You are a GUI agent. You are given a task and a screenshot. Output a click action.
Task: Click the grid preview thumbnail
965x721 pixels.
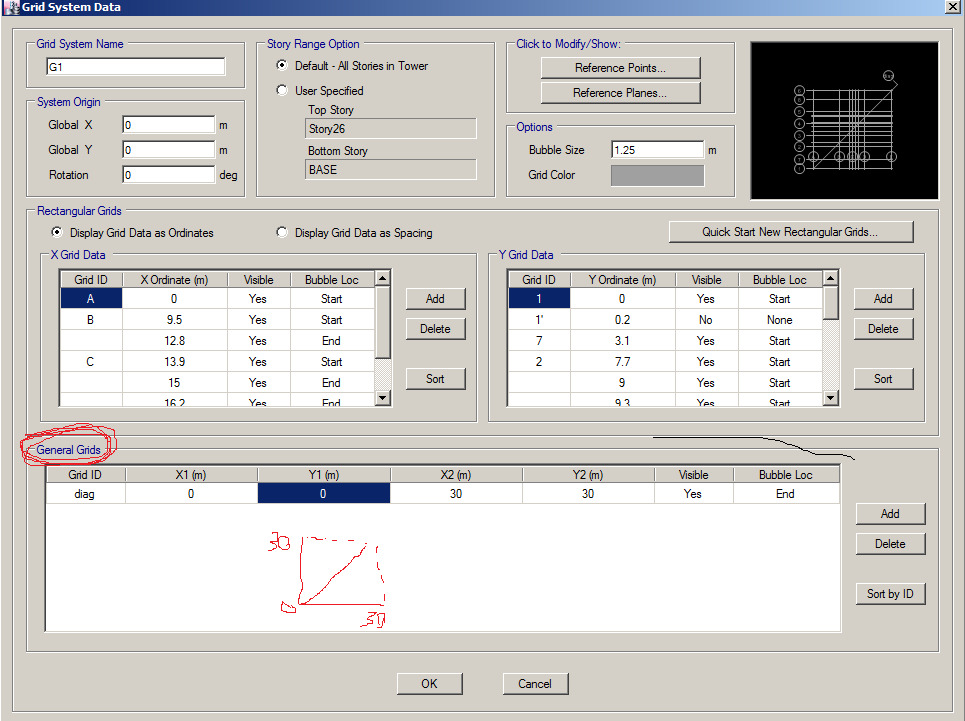844,121
